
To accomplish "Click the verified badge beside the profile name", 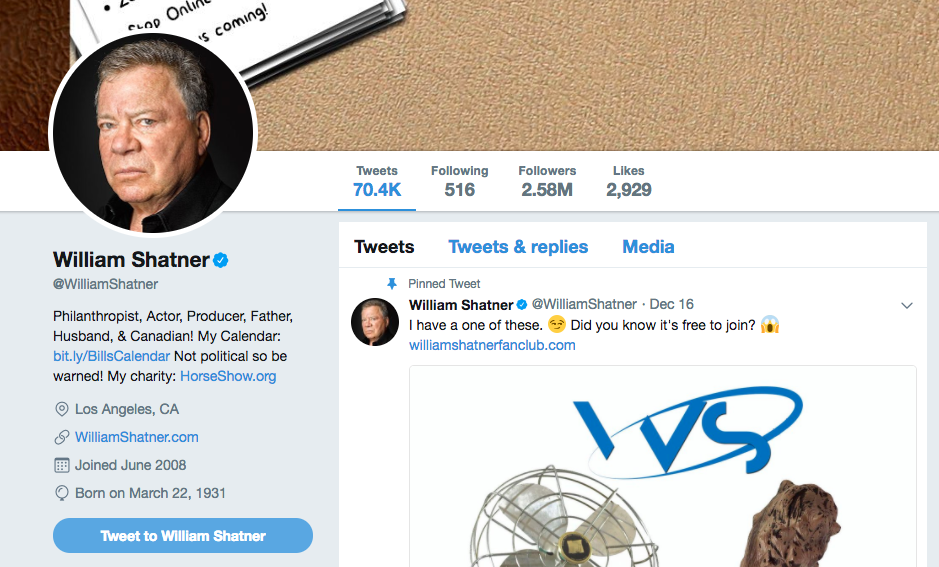I will [x=221, y=260].
